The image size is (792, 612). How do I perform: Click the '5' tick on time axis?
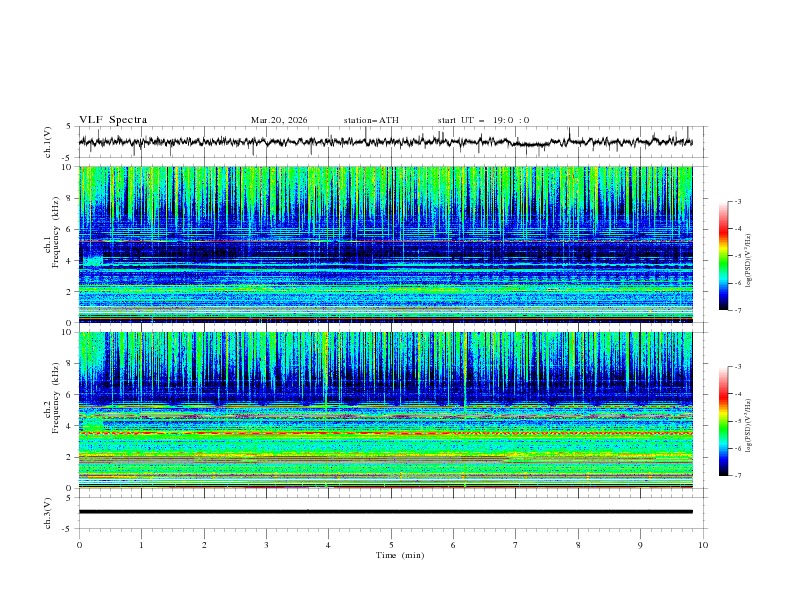pos(391,545)
